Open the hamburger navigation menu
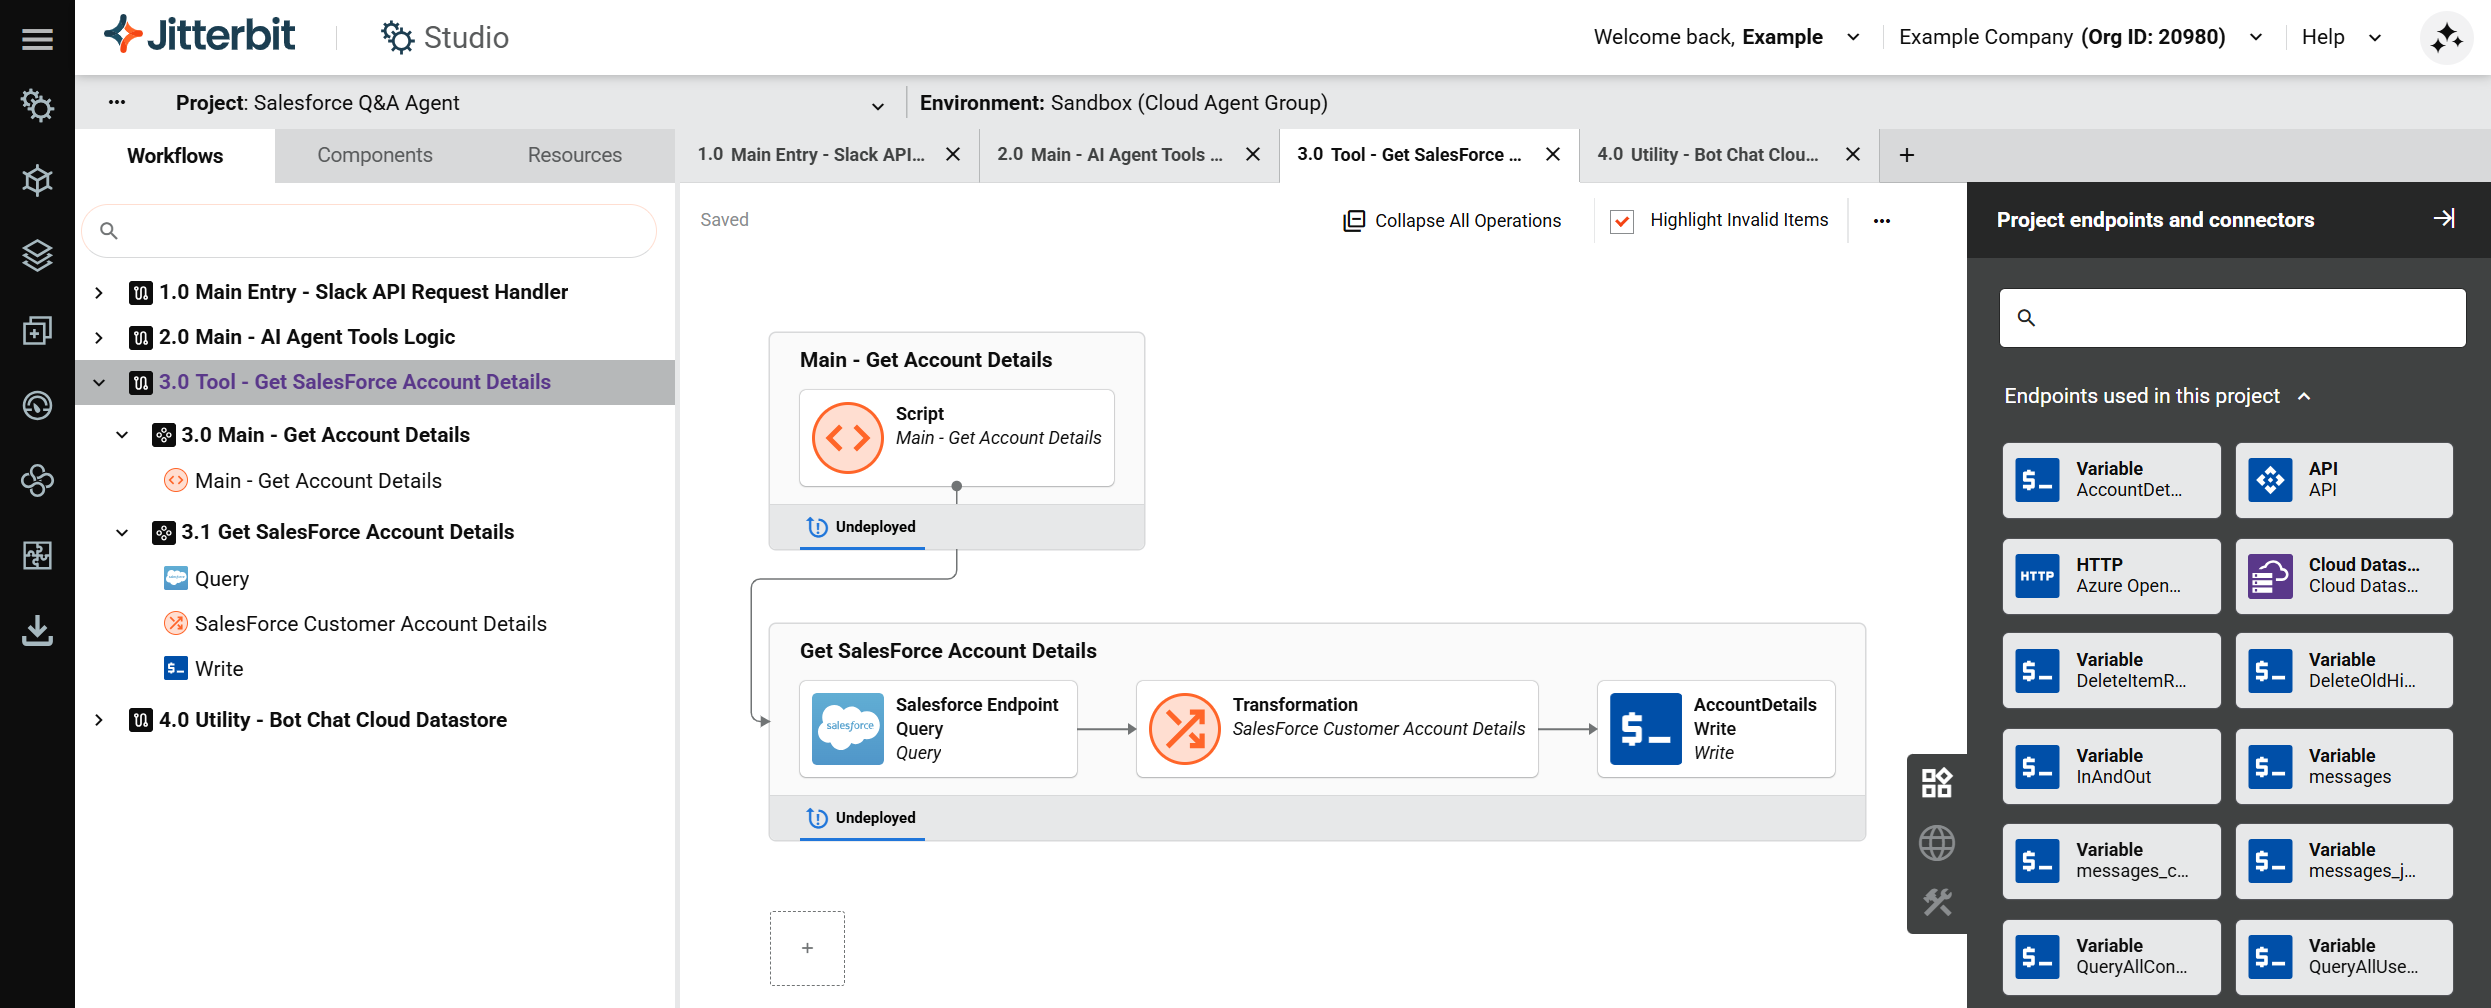This screenshot has height=1008, width=2491. click(37, 39)
